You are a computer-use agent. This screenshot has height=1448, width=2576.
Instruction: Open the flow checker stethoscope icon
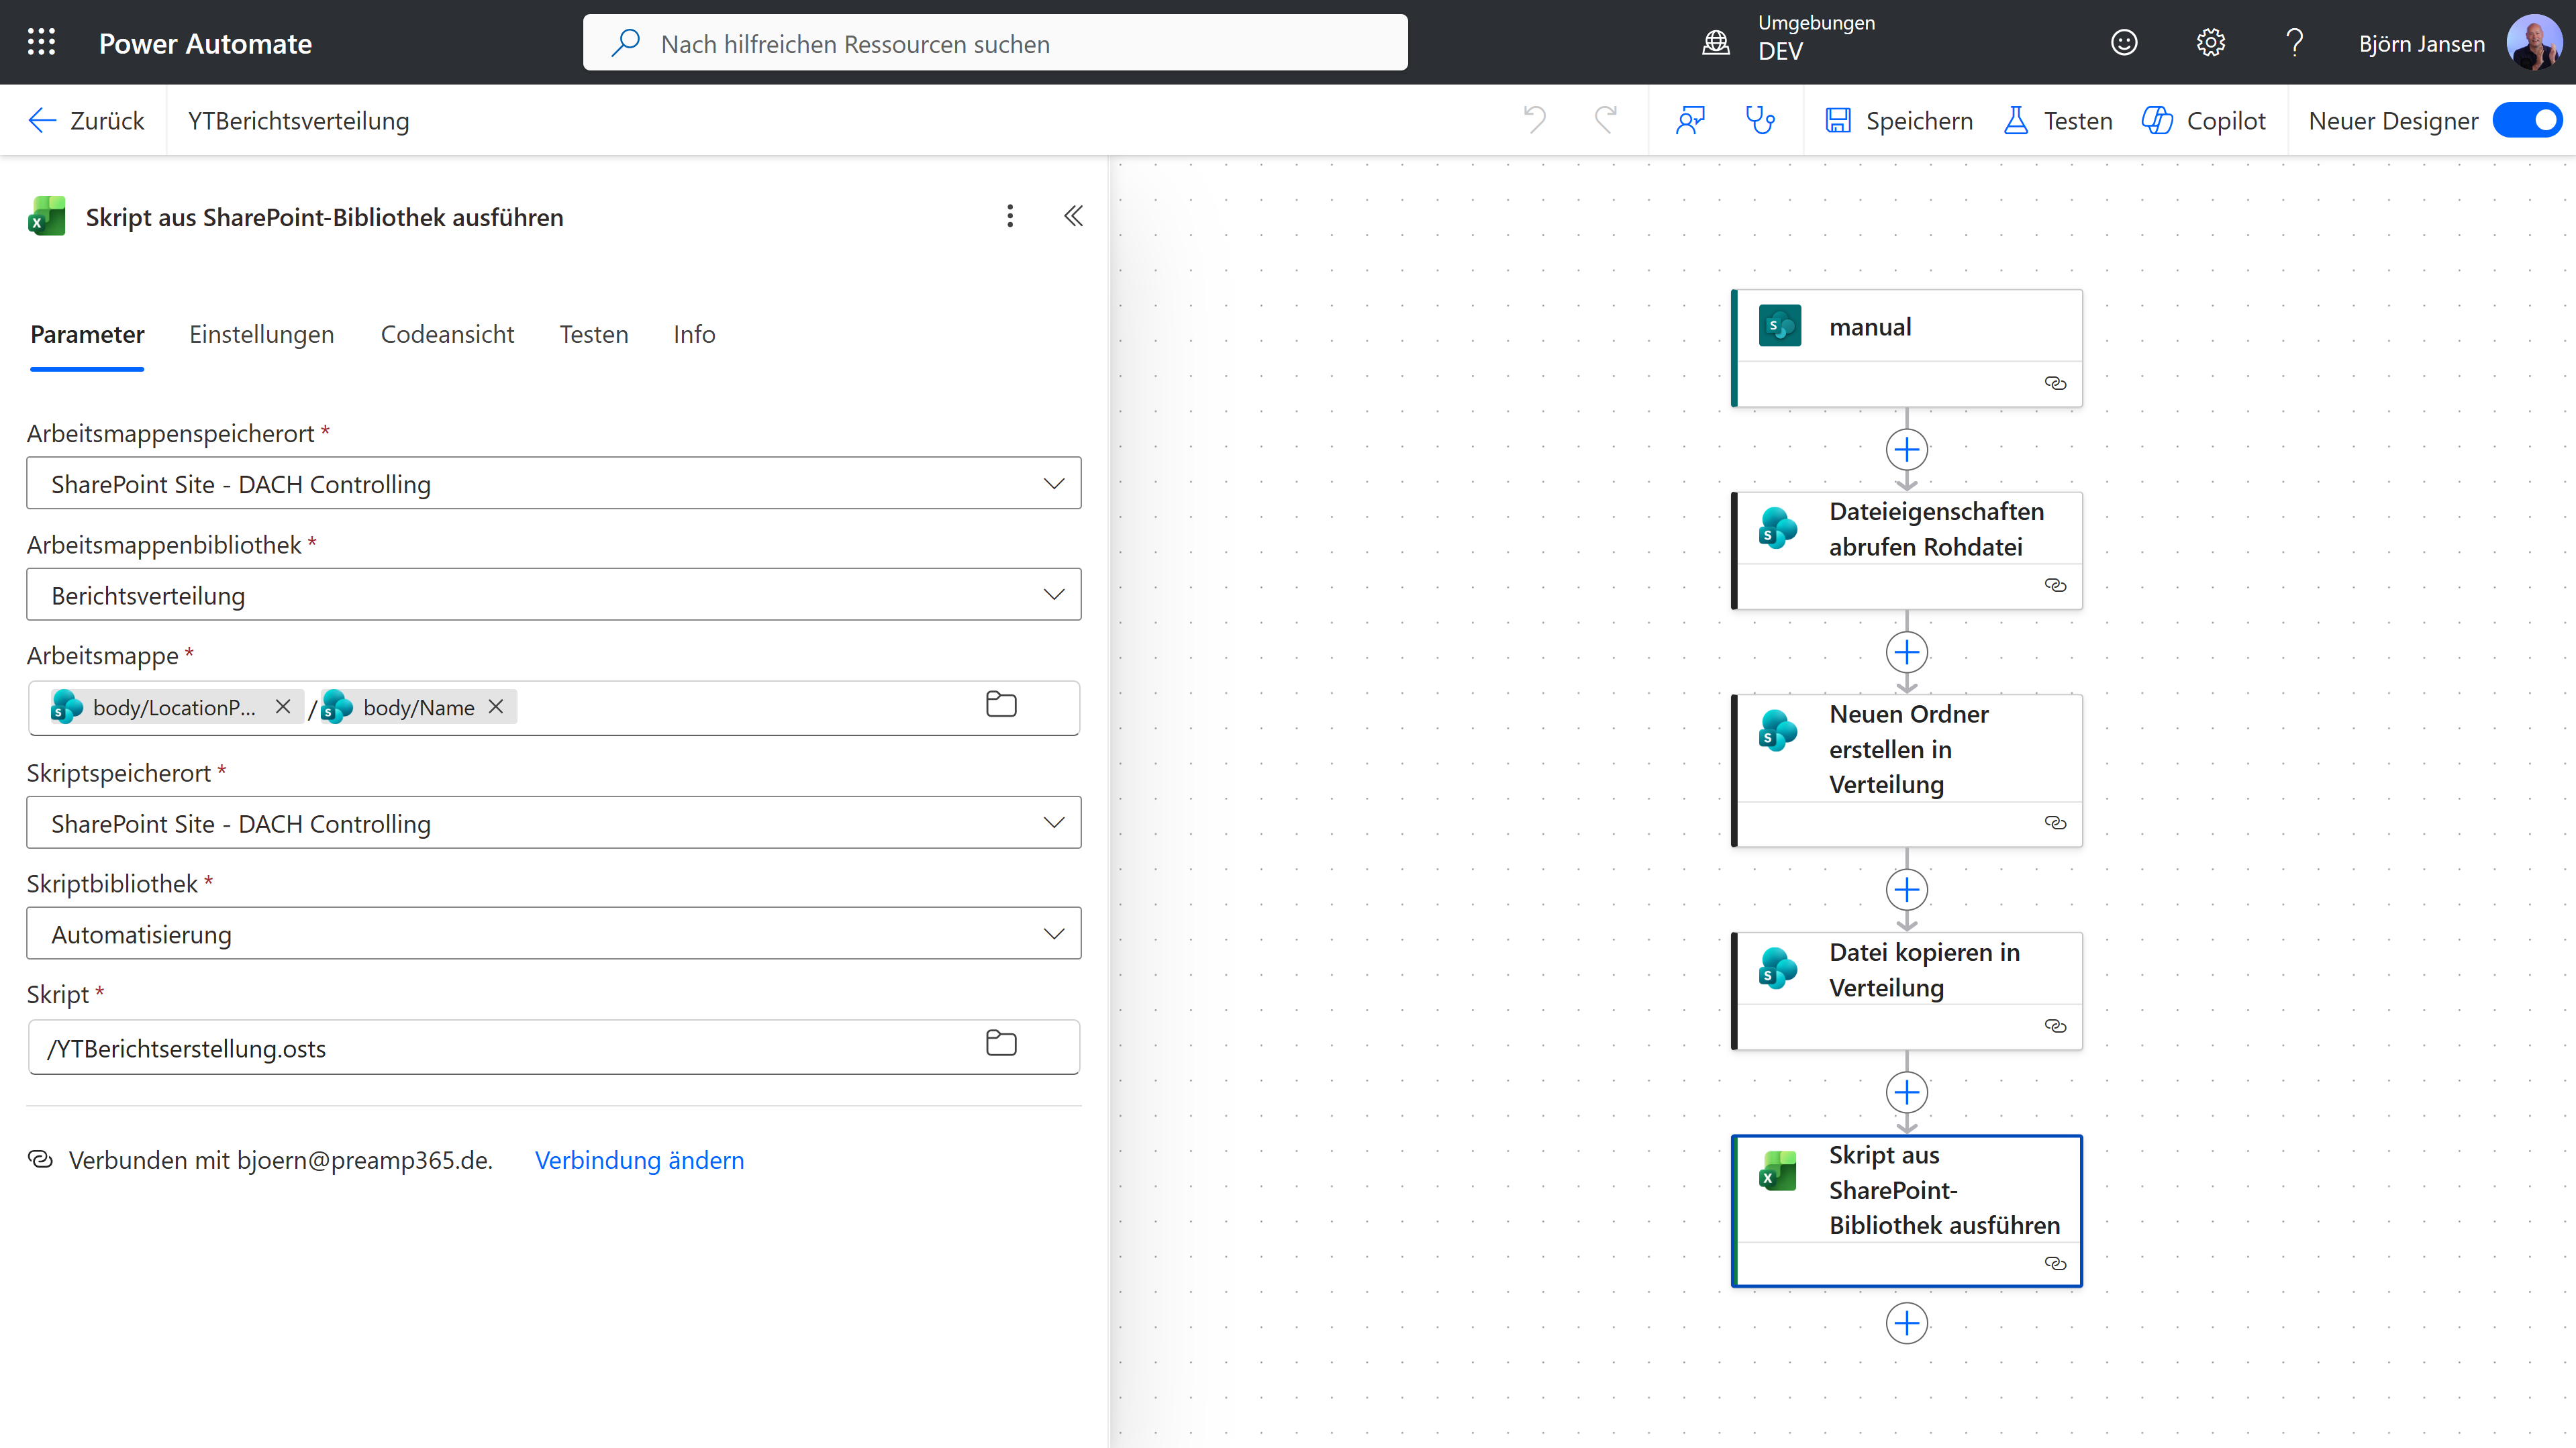click(x=1760, y=120)
